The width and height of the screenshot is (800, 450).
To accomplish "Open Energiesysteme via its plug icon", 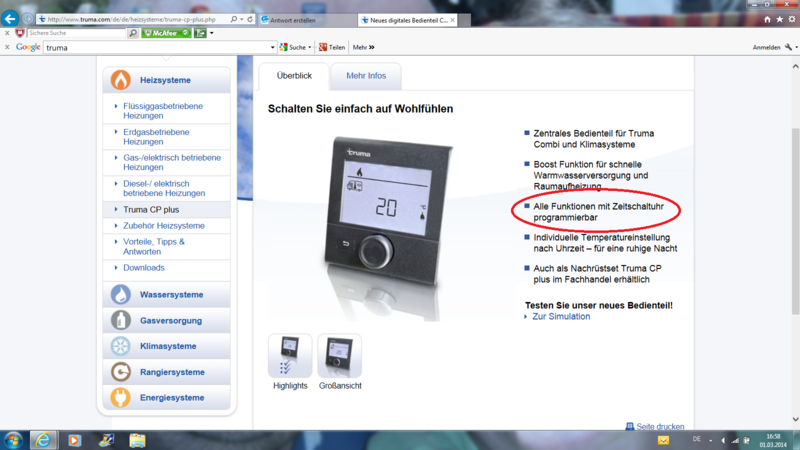I will coord(120,398).
